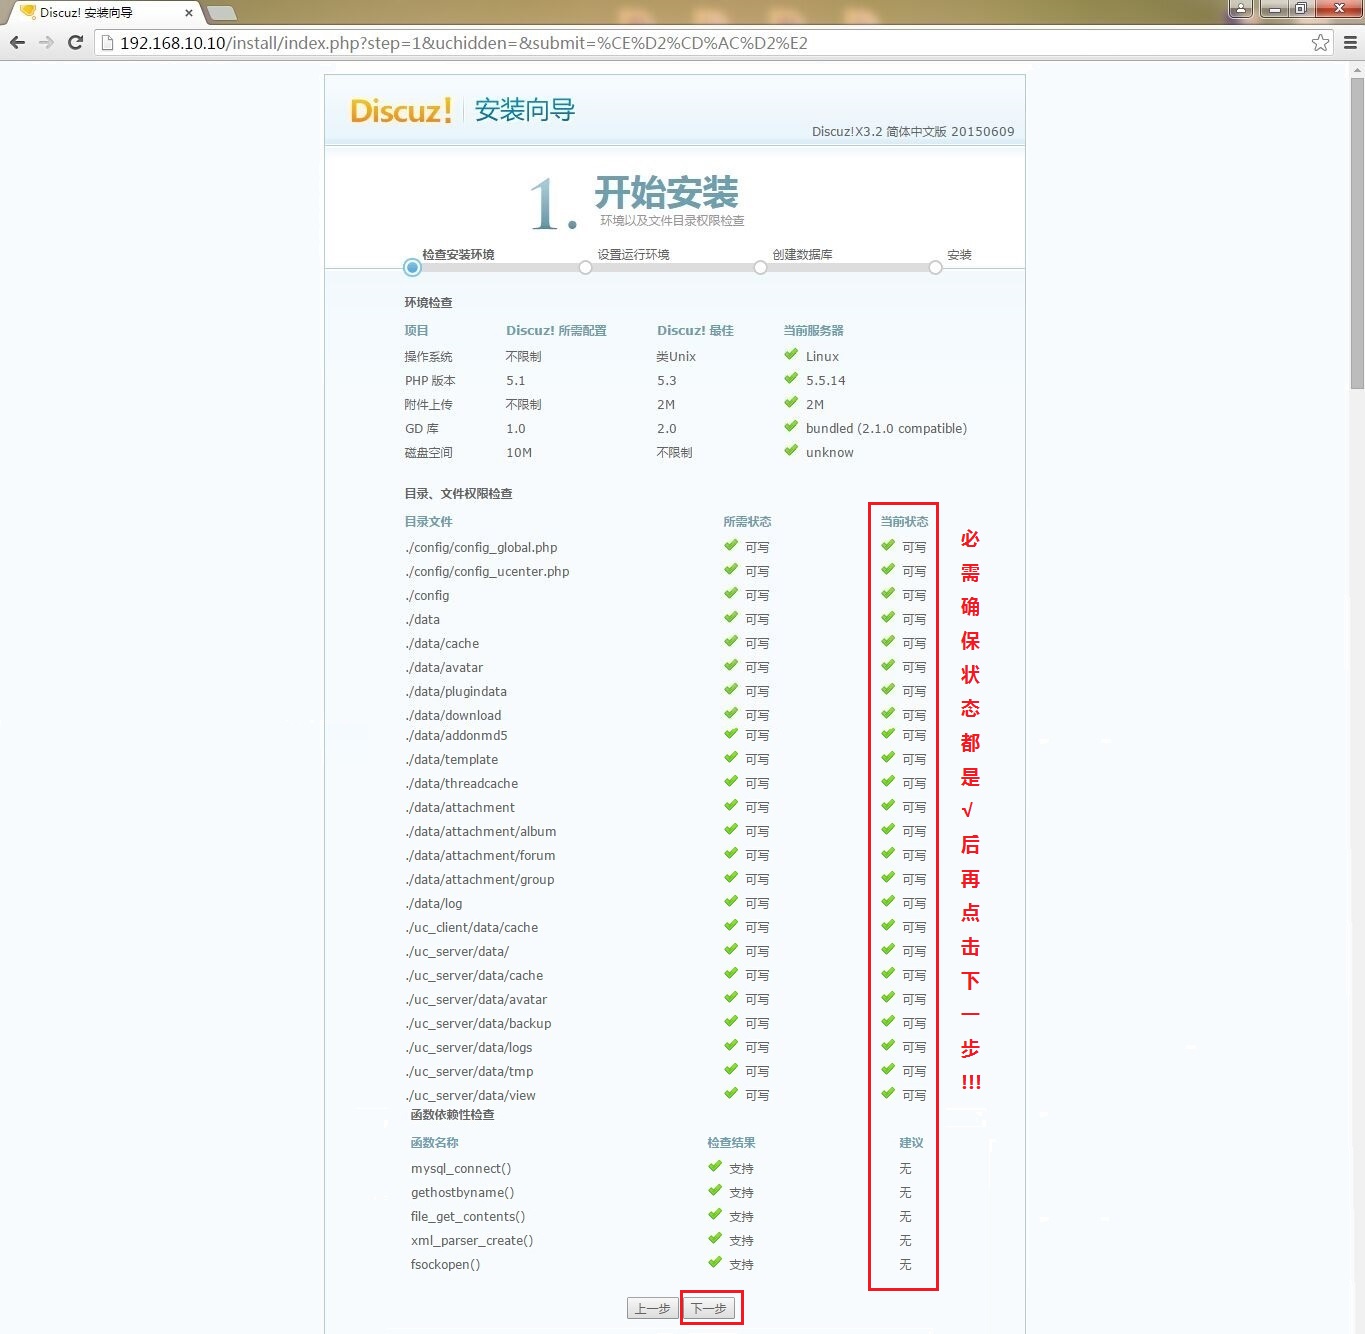Click the user profile button in title bar
Image resolution: width=1365 pixels, height=1334 pixels.
pos(1240,9)
